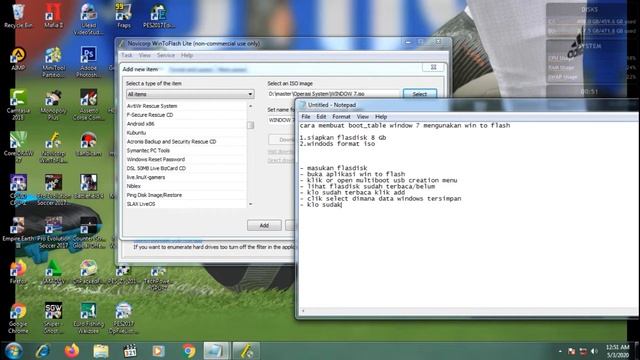Select Android x86 list item
This screenshot has height=360, width=640.
[x=186, y=124]
